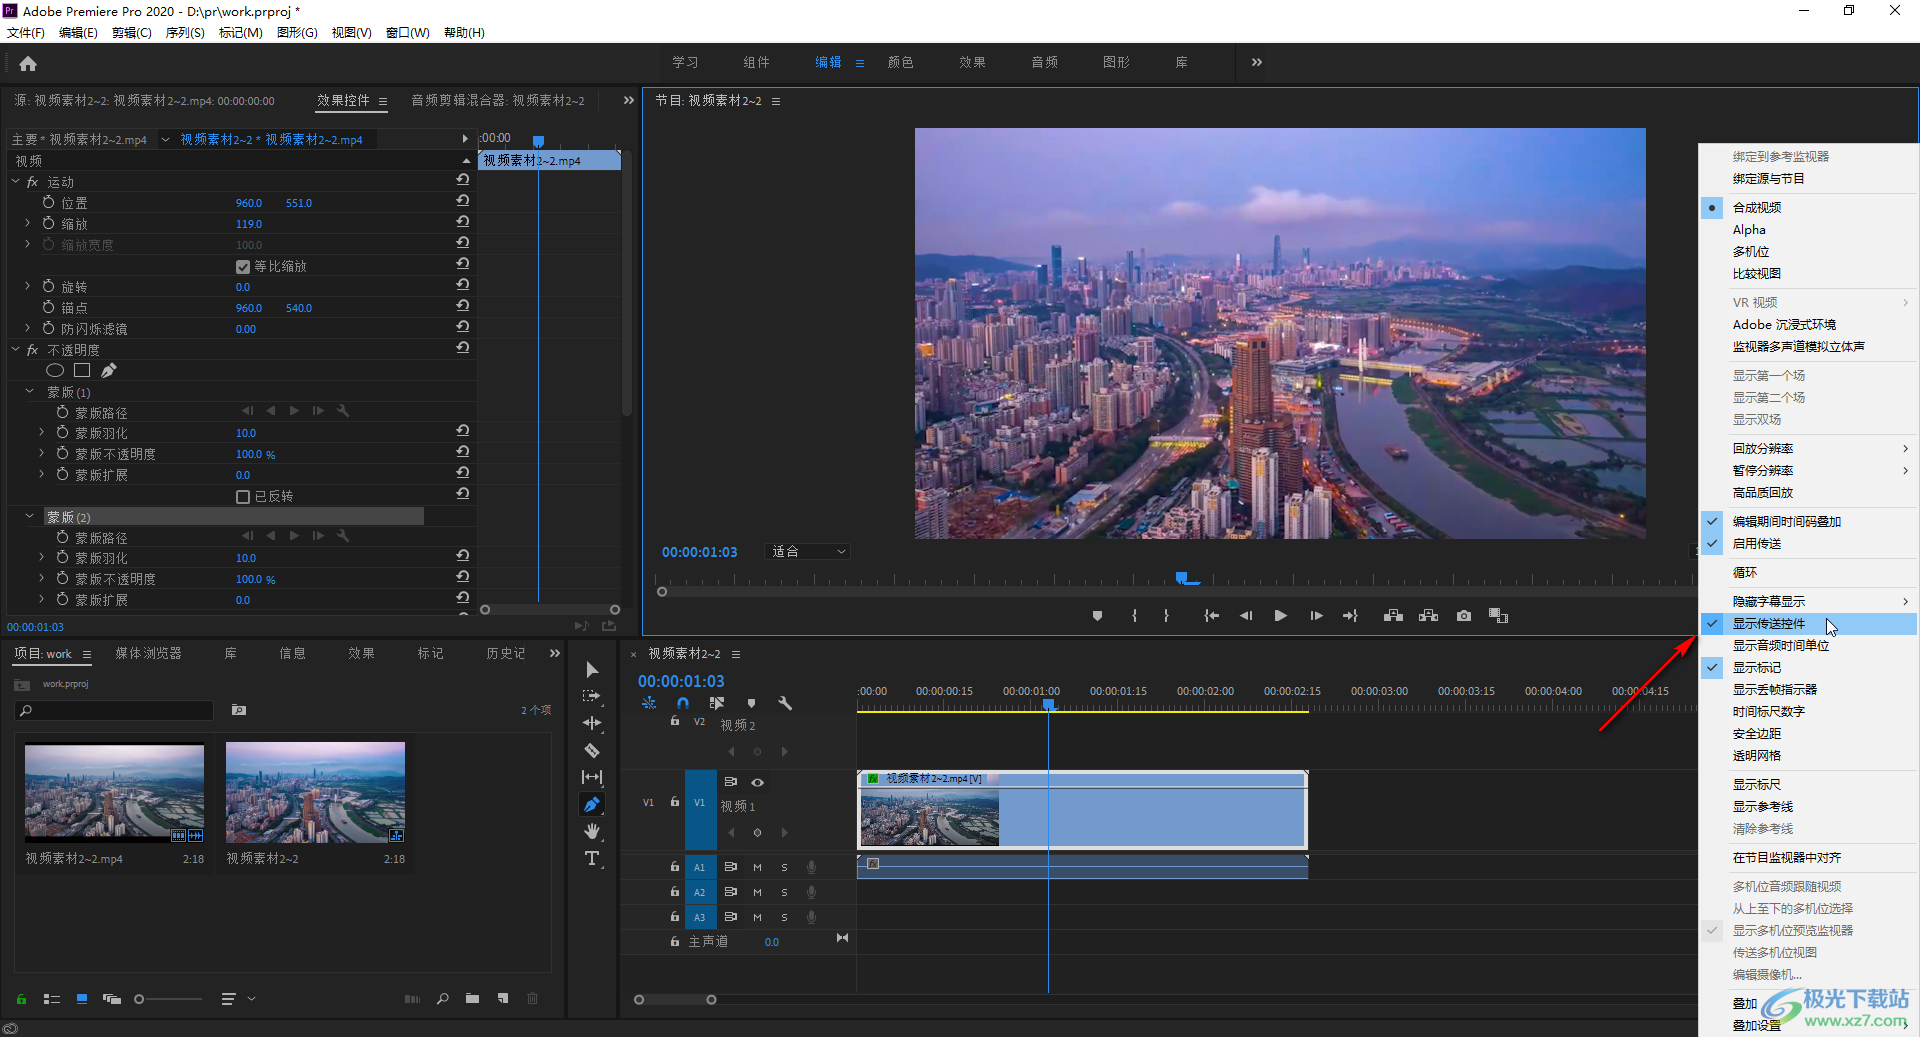
Task: Pick free draw bezier mask pen
Action: 109,371
